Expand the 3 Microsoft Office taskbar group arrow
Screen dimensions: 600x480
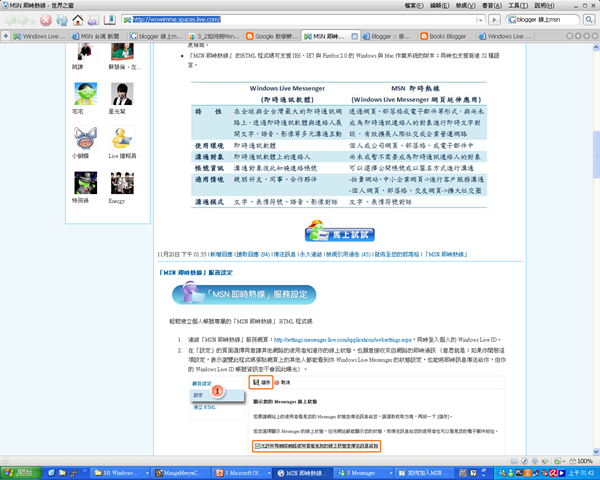point(269,473)
